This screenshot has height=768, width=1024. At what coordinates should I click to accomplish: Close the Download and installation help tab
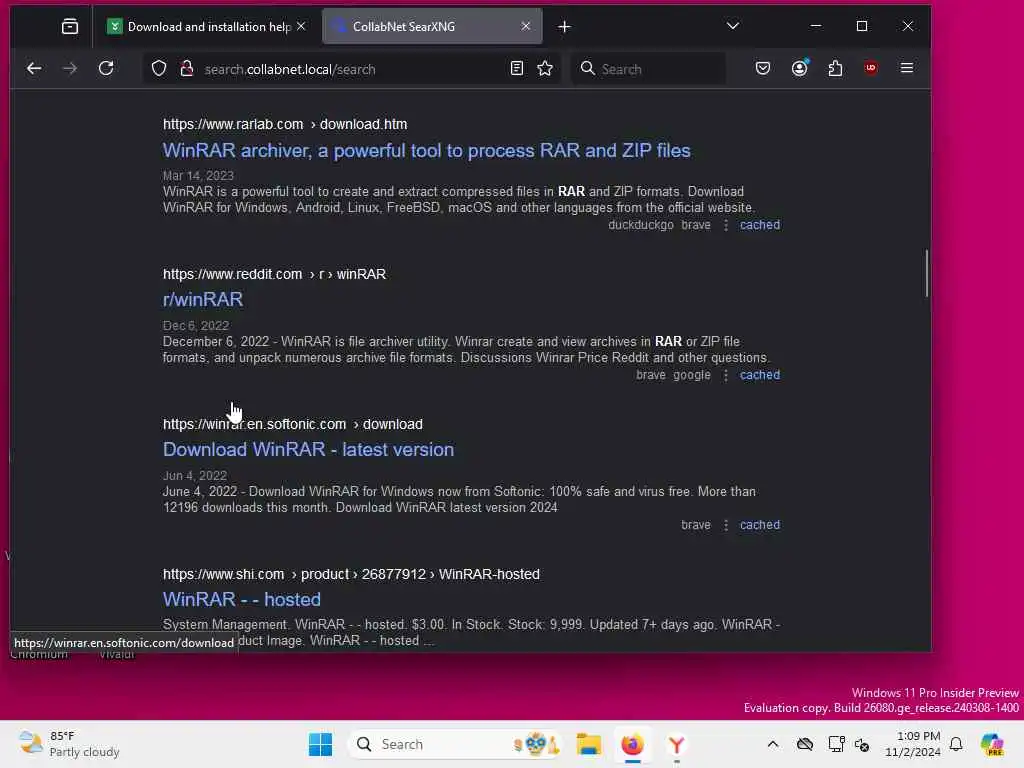301,26
